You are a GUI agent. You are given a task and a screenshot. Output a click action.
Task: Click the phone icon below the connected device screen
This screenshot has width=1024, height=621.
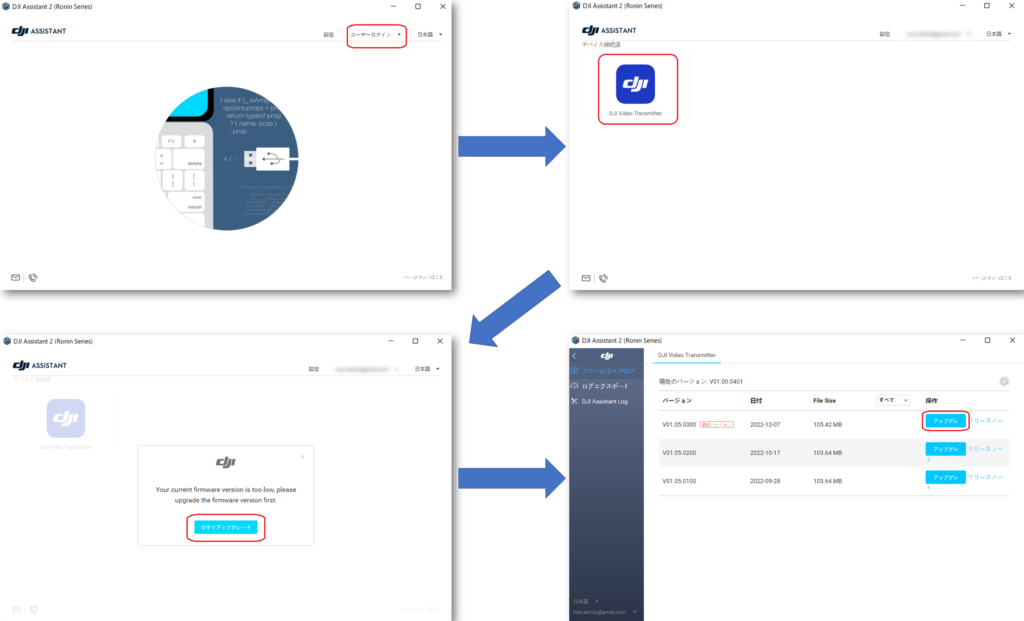601,277
